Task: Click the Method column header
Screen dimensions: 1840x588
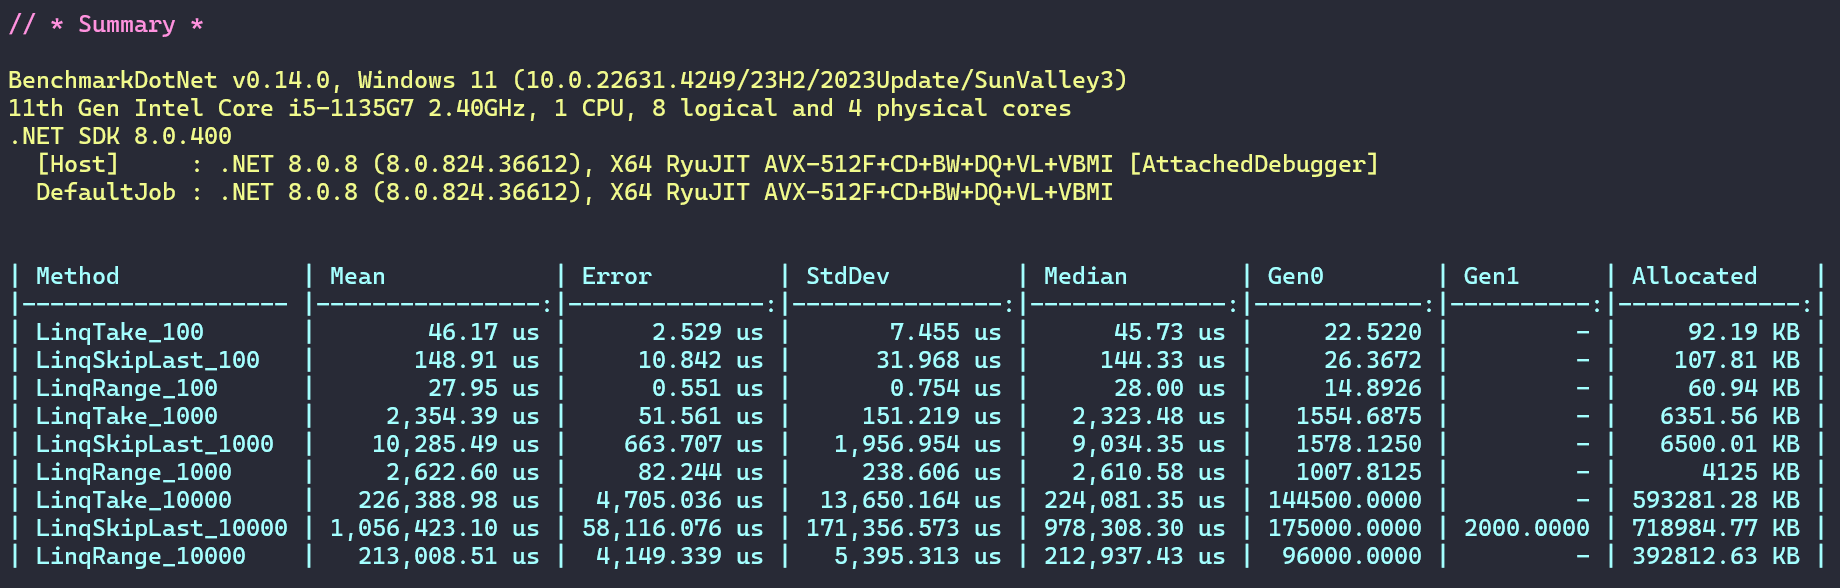Action: click(77, 276)
